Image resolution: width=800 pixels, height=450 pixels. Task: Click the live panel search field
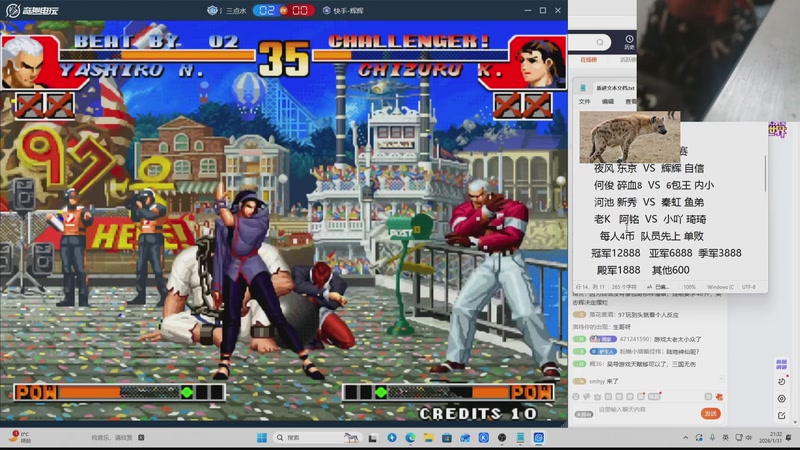pyautogui.click(x=588, y=42)
